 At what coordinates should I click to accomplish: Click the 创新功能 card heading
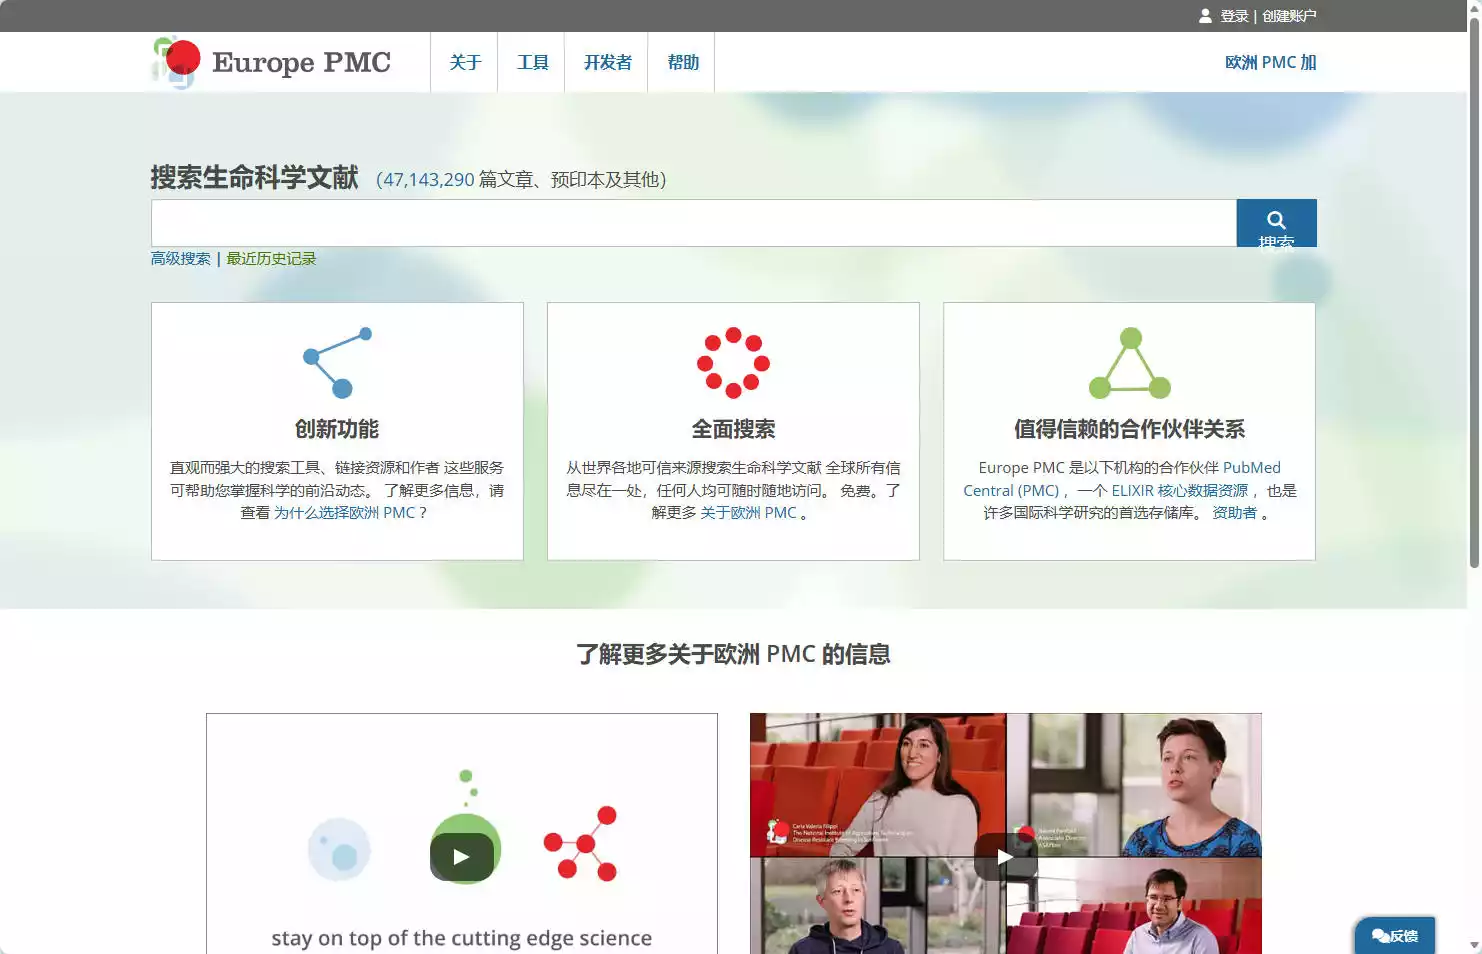[337, 429]
